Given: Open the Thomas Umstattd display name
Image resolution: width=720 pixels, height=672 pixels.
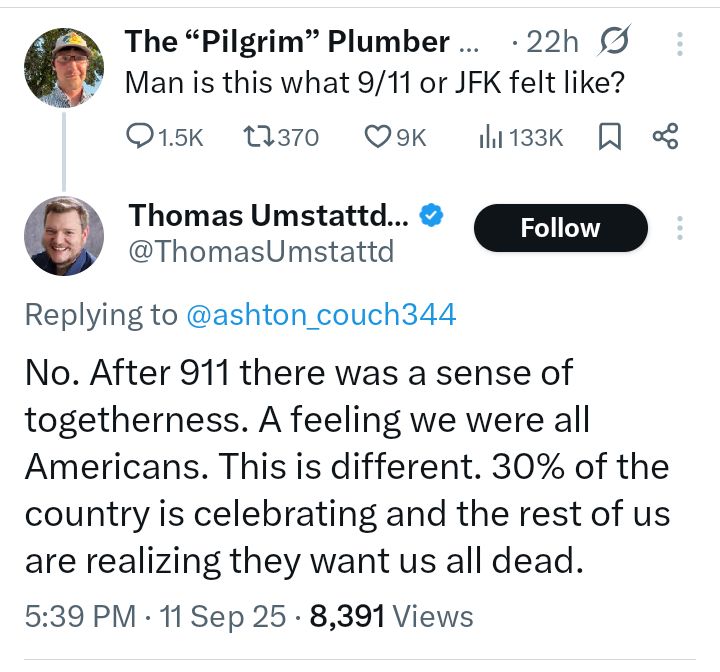Looking at the screenshot, I should 269,215.
